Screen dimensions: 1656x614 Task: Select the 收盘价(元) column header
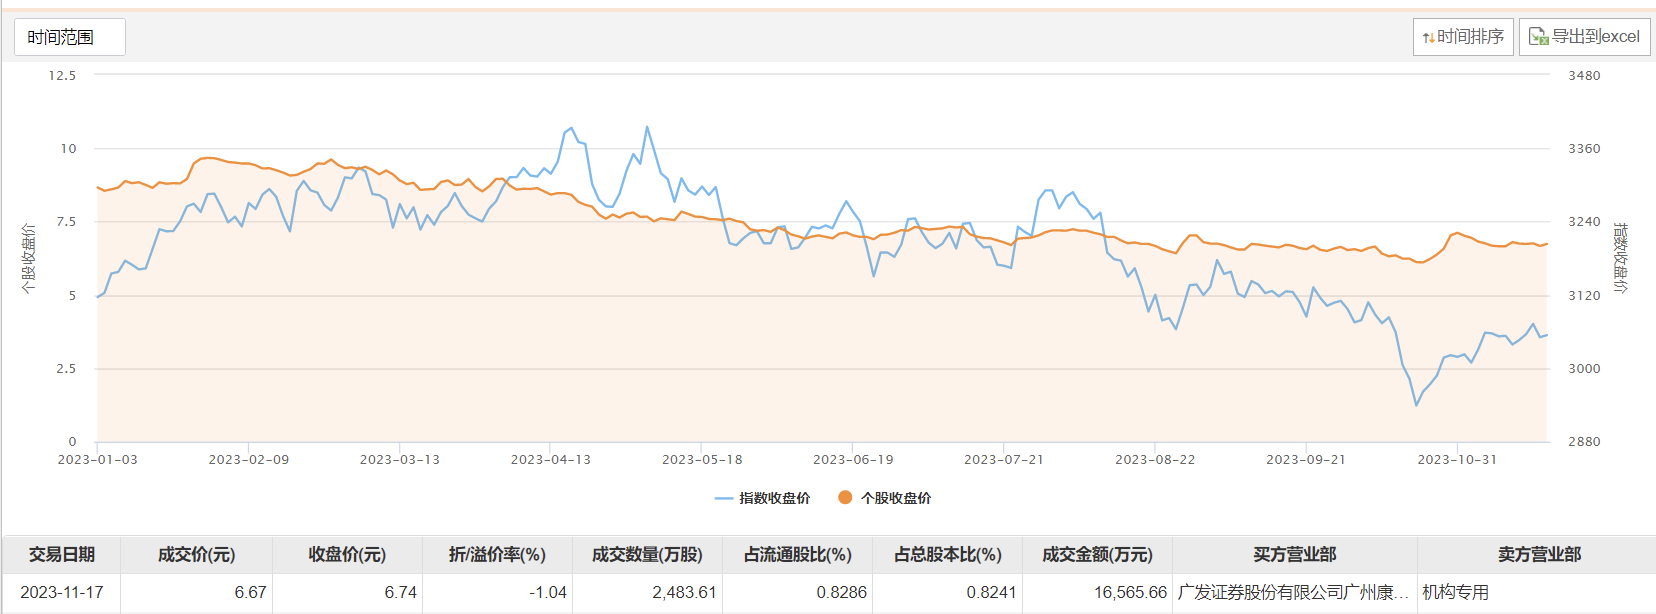[347, 554]
